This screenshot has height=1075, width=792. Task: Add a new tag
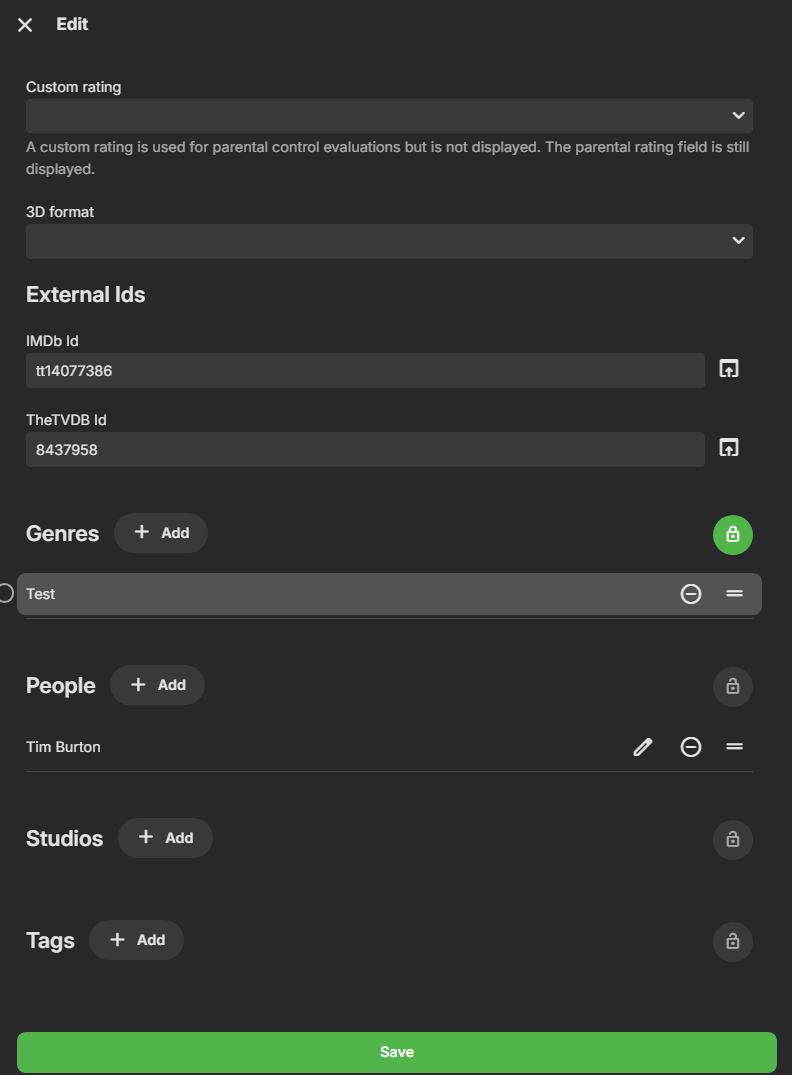pos(136,939)
